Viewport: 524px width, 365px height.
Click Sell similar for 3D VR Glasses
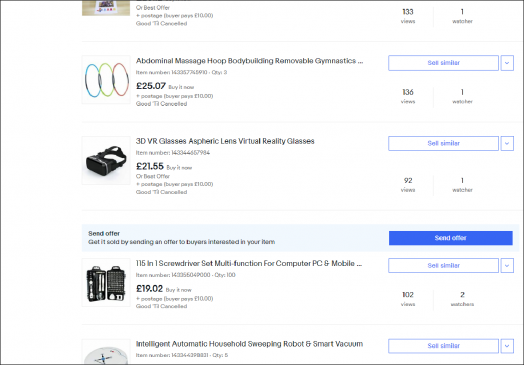click(x=443, y=143)
